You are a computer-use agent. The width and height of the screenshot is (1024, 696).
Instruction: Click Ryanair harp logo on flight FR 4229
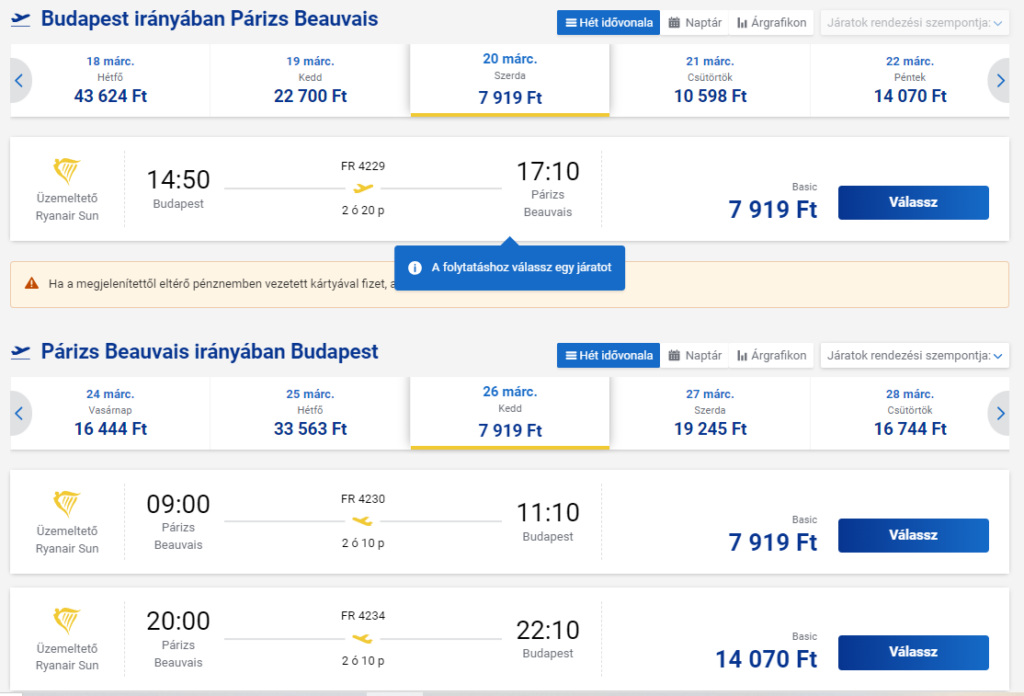click(67, 171)
